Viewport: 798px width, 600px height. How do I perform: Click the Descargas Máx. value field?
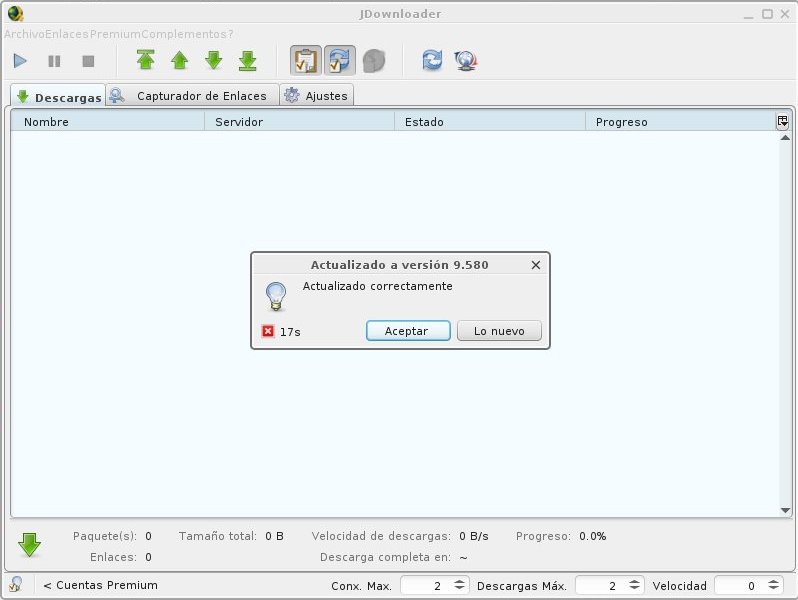[602, 586]
